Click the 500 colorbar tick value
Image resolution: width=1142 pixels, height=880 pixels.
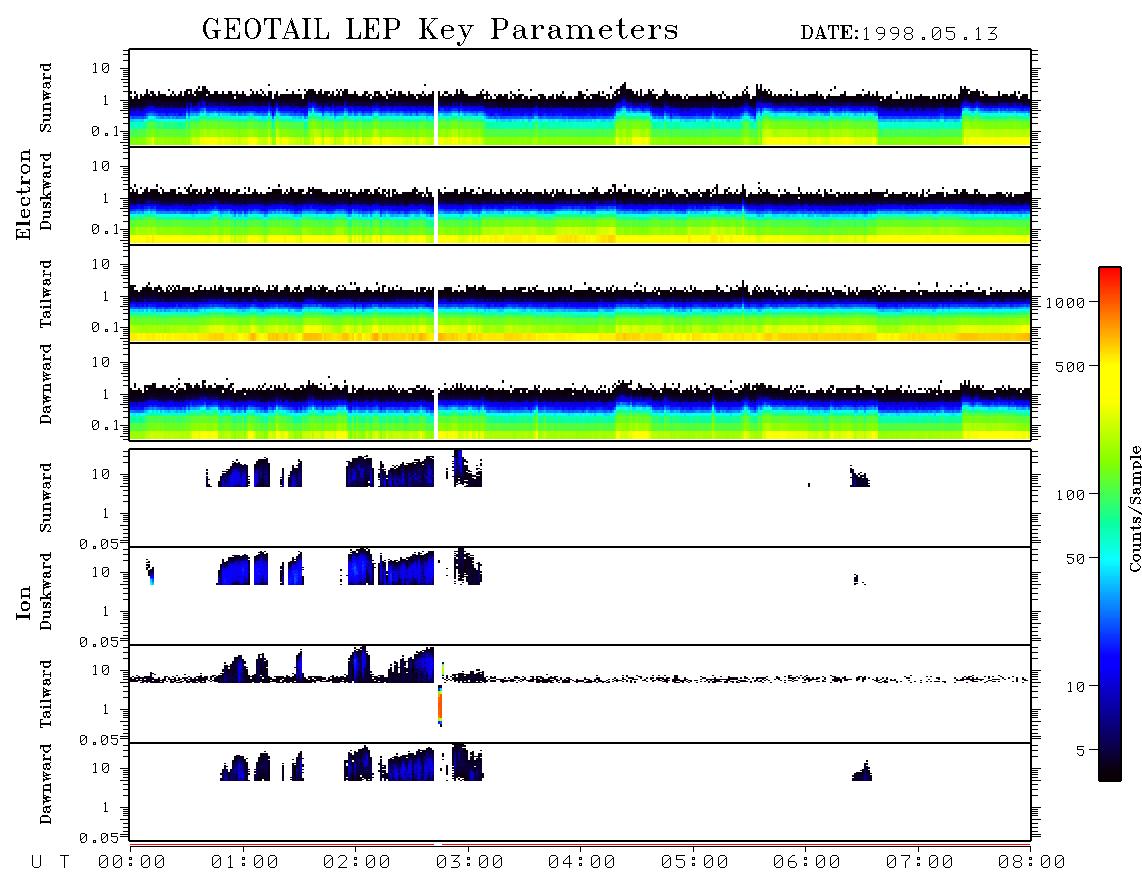(x=1071, y=367)
